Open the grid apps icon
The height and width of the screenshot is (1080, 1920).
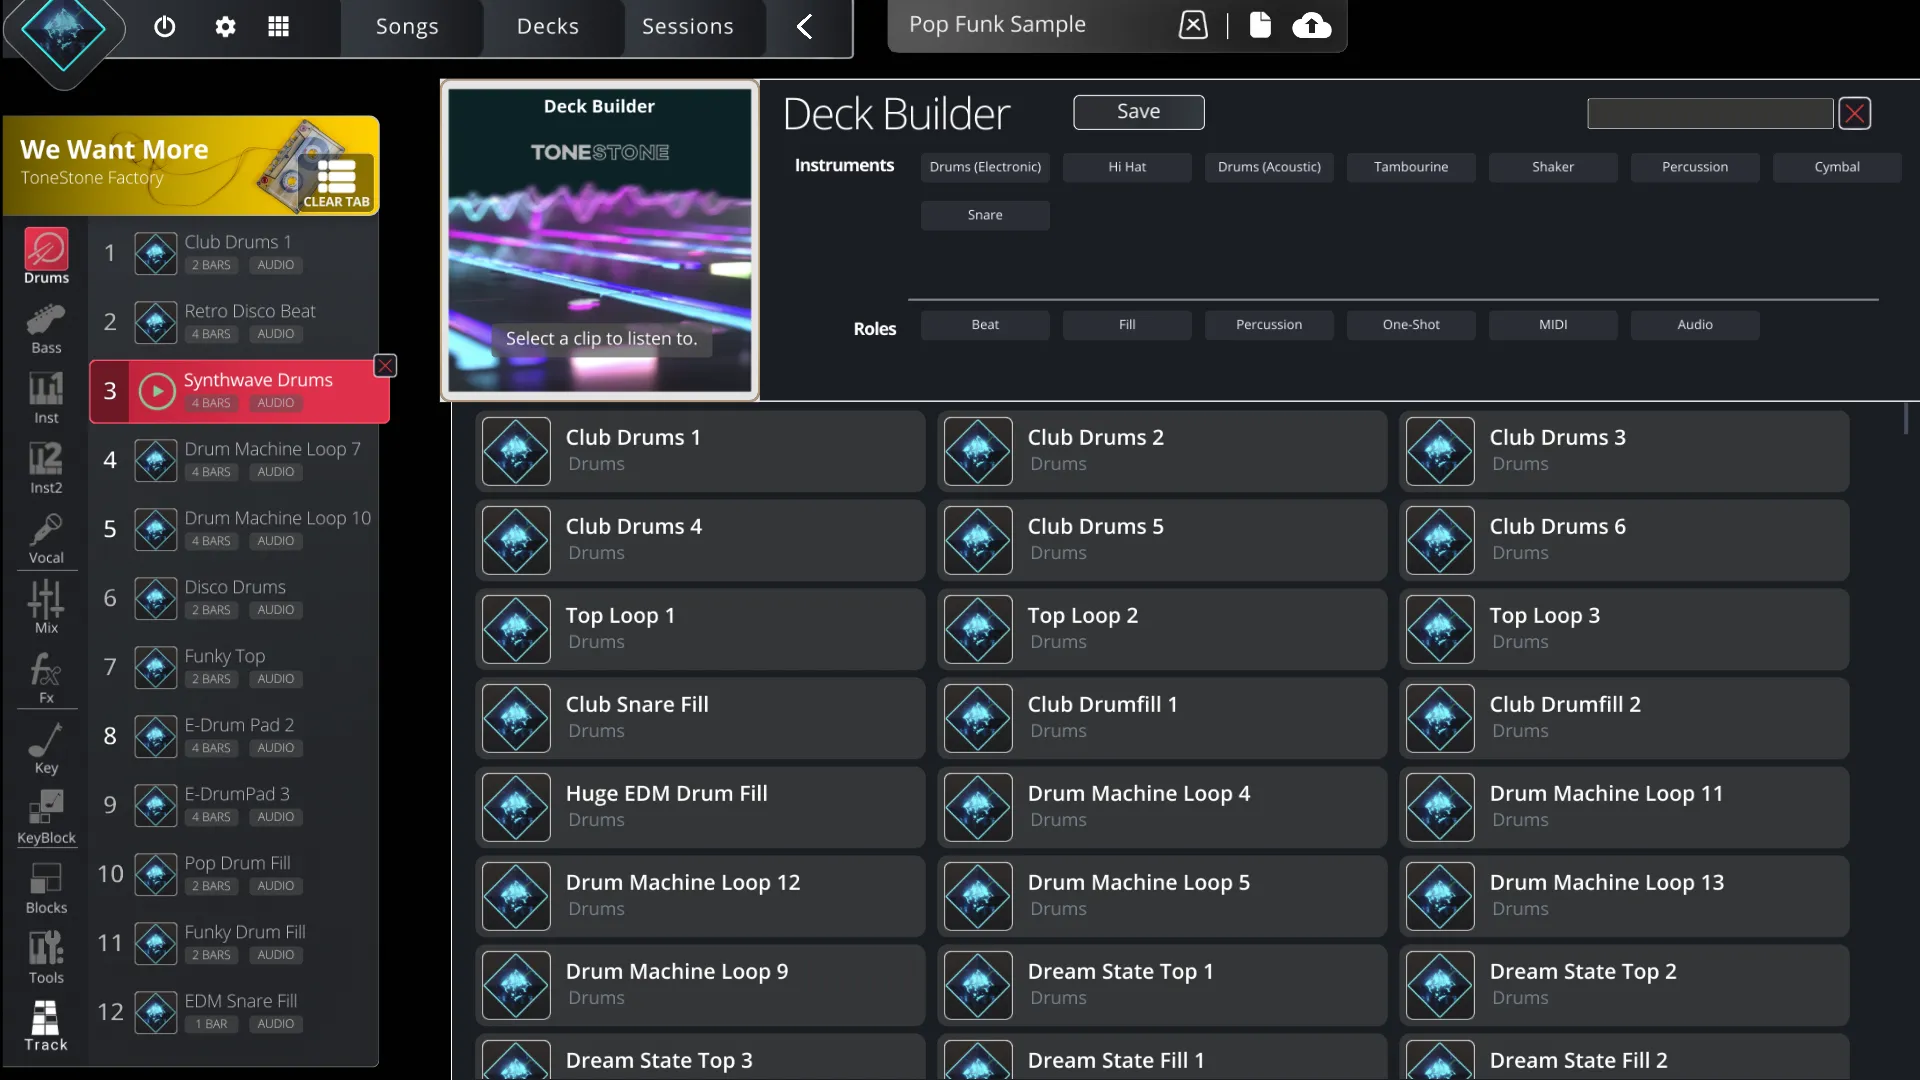click(x=279, y=27)
